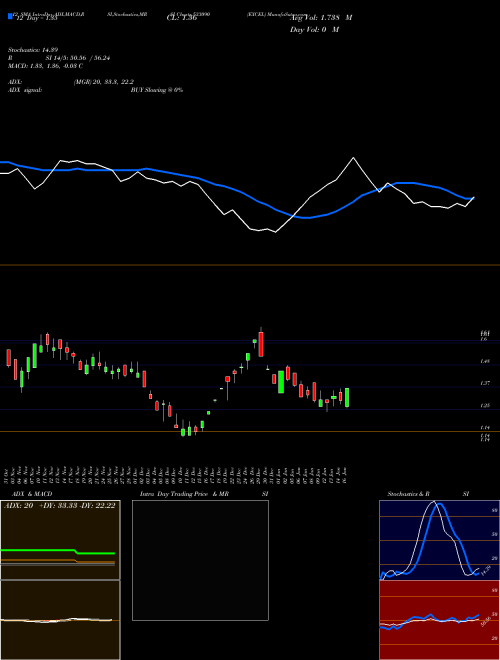Click the tall red candle at the price peak
The width and height of the screenshot is (500, 660).
coord(261,343)
